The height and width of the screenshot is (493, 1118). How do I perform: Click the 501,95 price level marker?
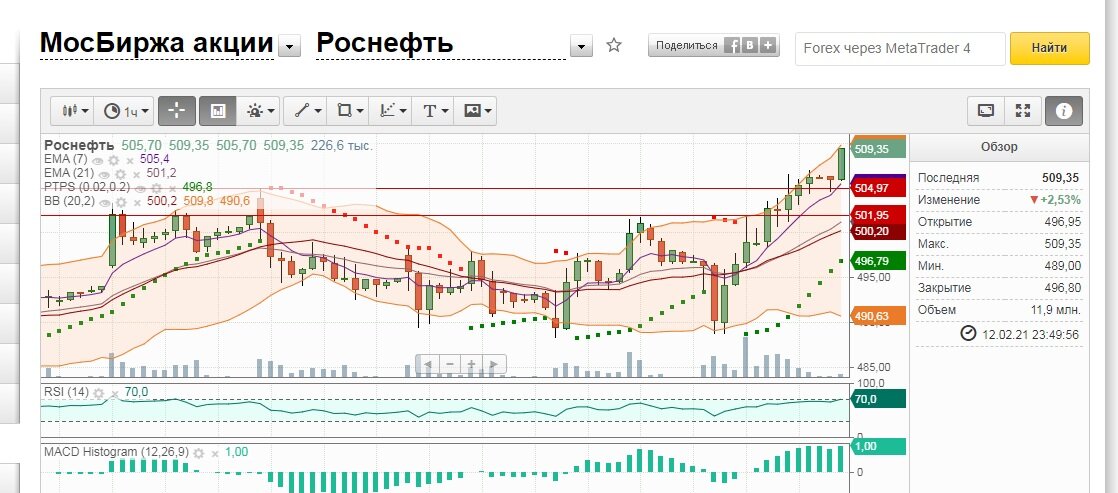click(878, 215)
